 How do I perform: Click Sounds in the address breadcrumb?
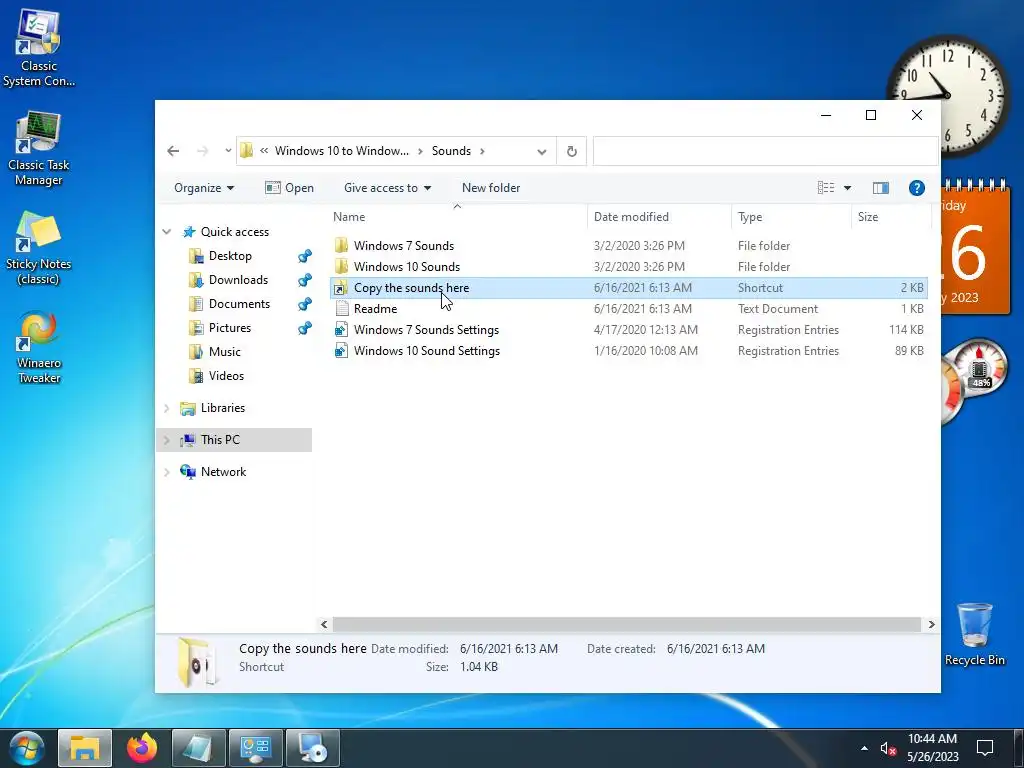tap(451, 151)
